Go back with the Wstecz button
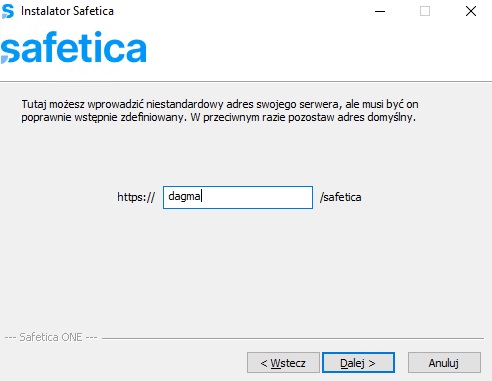This screenshot has width=492, height=381. [283, 363]
